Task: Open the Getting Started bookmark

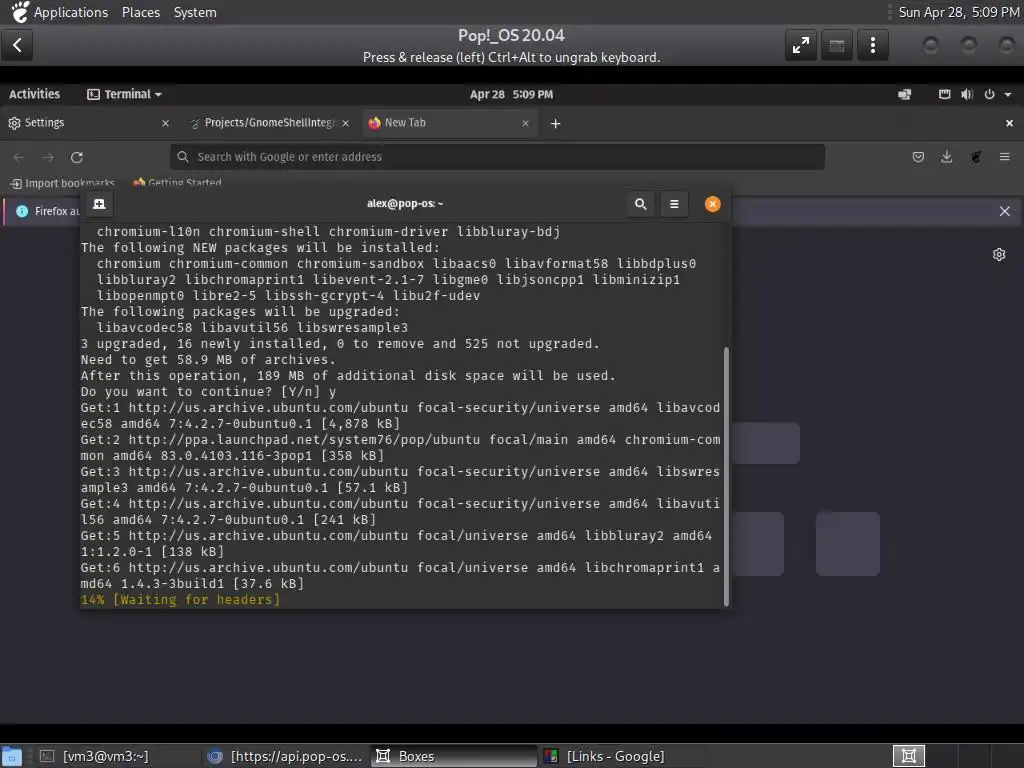Action: tap(177, 184)
